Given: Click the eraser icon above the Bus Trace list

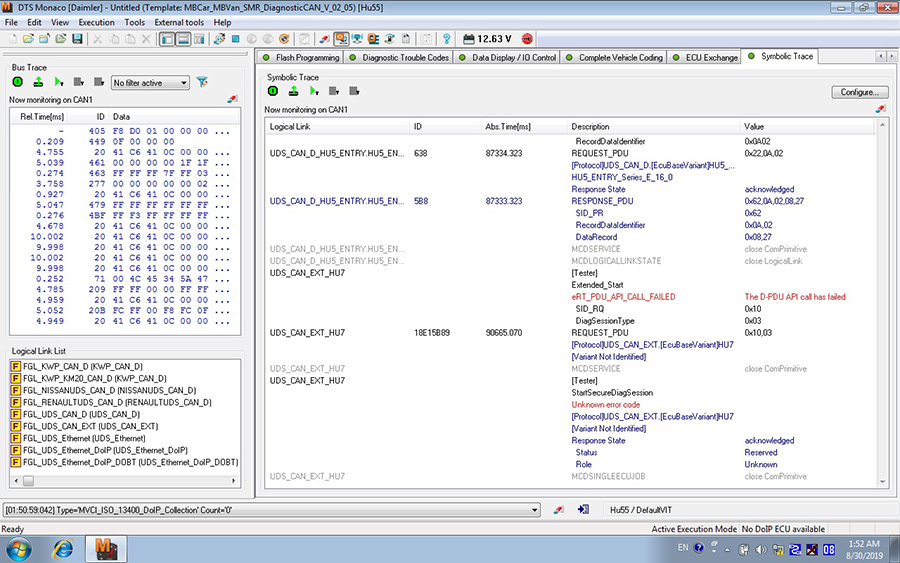Looking at the screenshot, I should (232, 100).
